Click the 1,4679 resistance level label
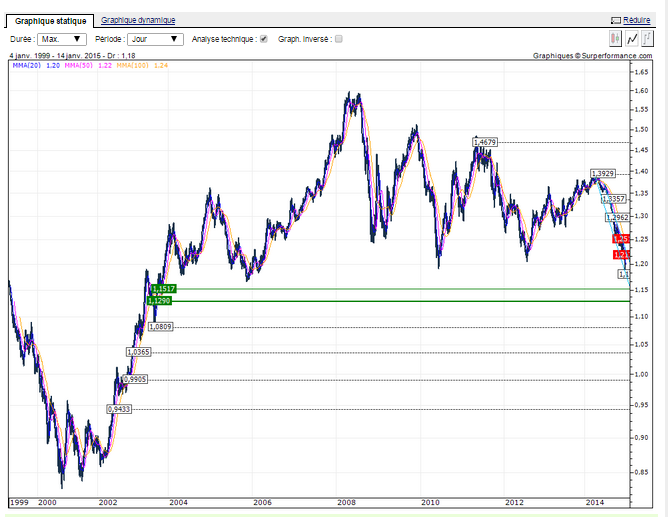The width and height of the screenshot is (668, 517). pos(485,143)
